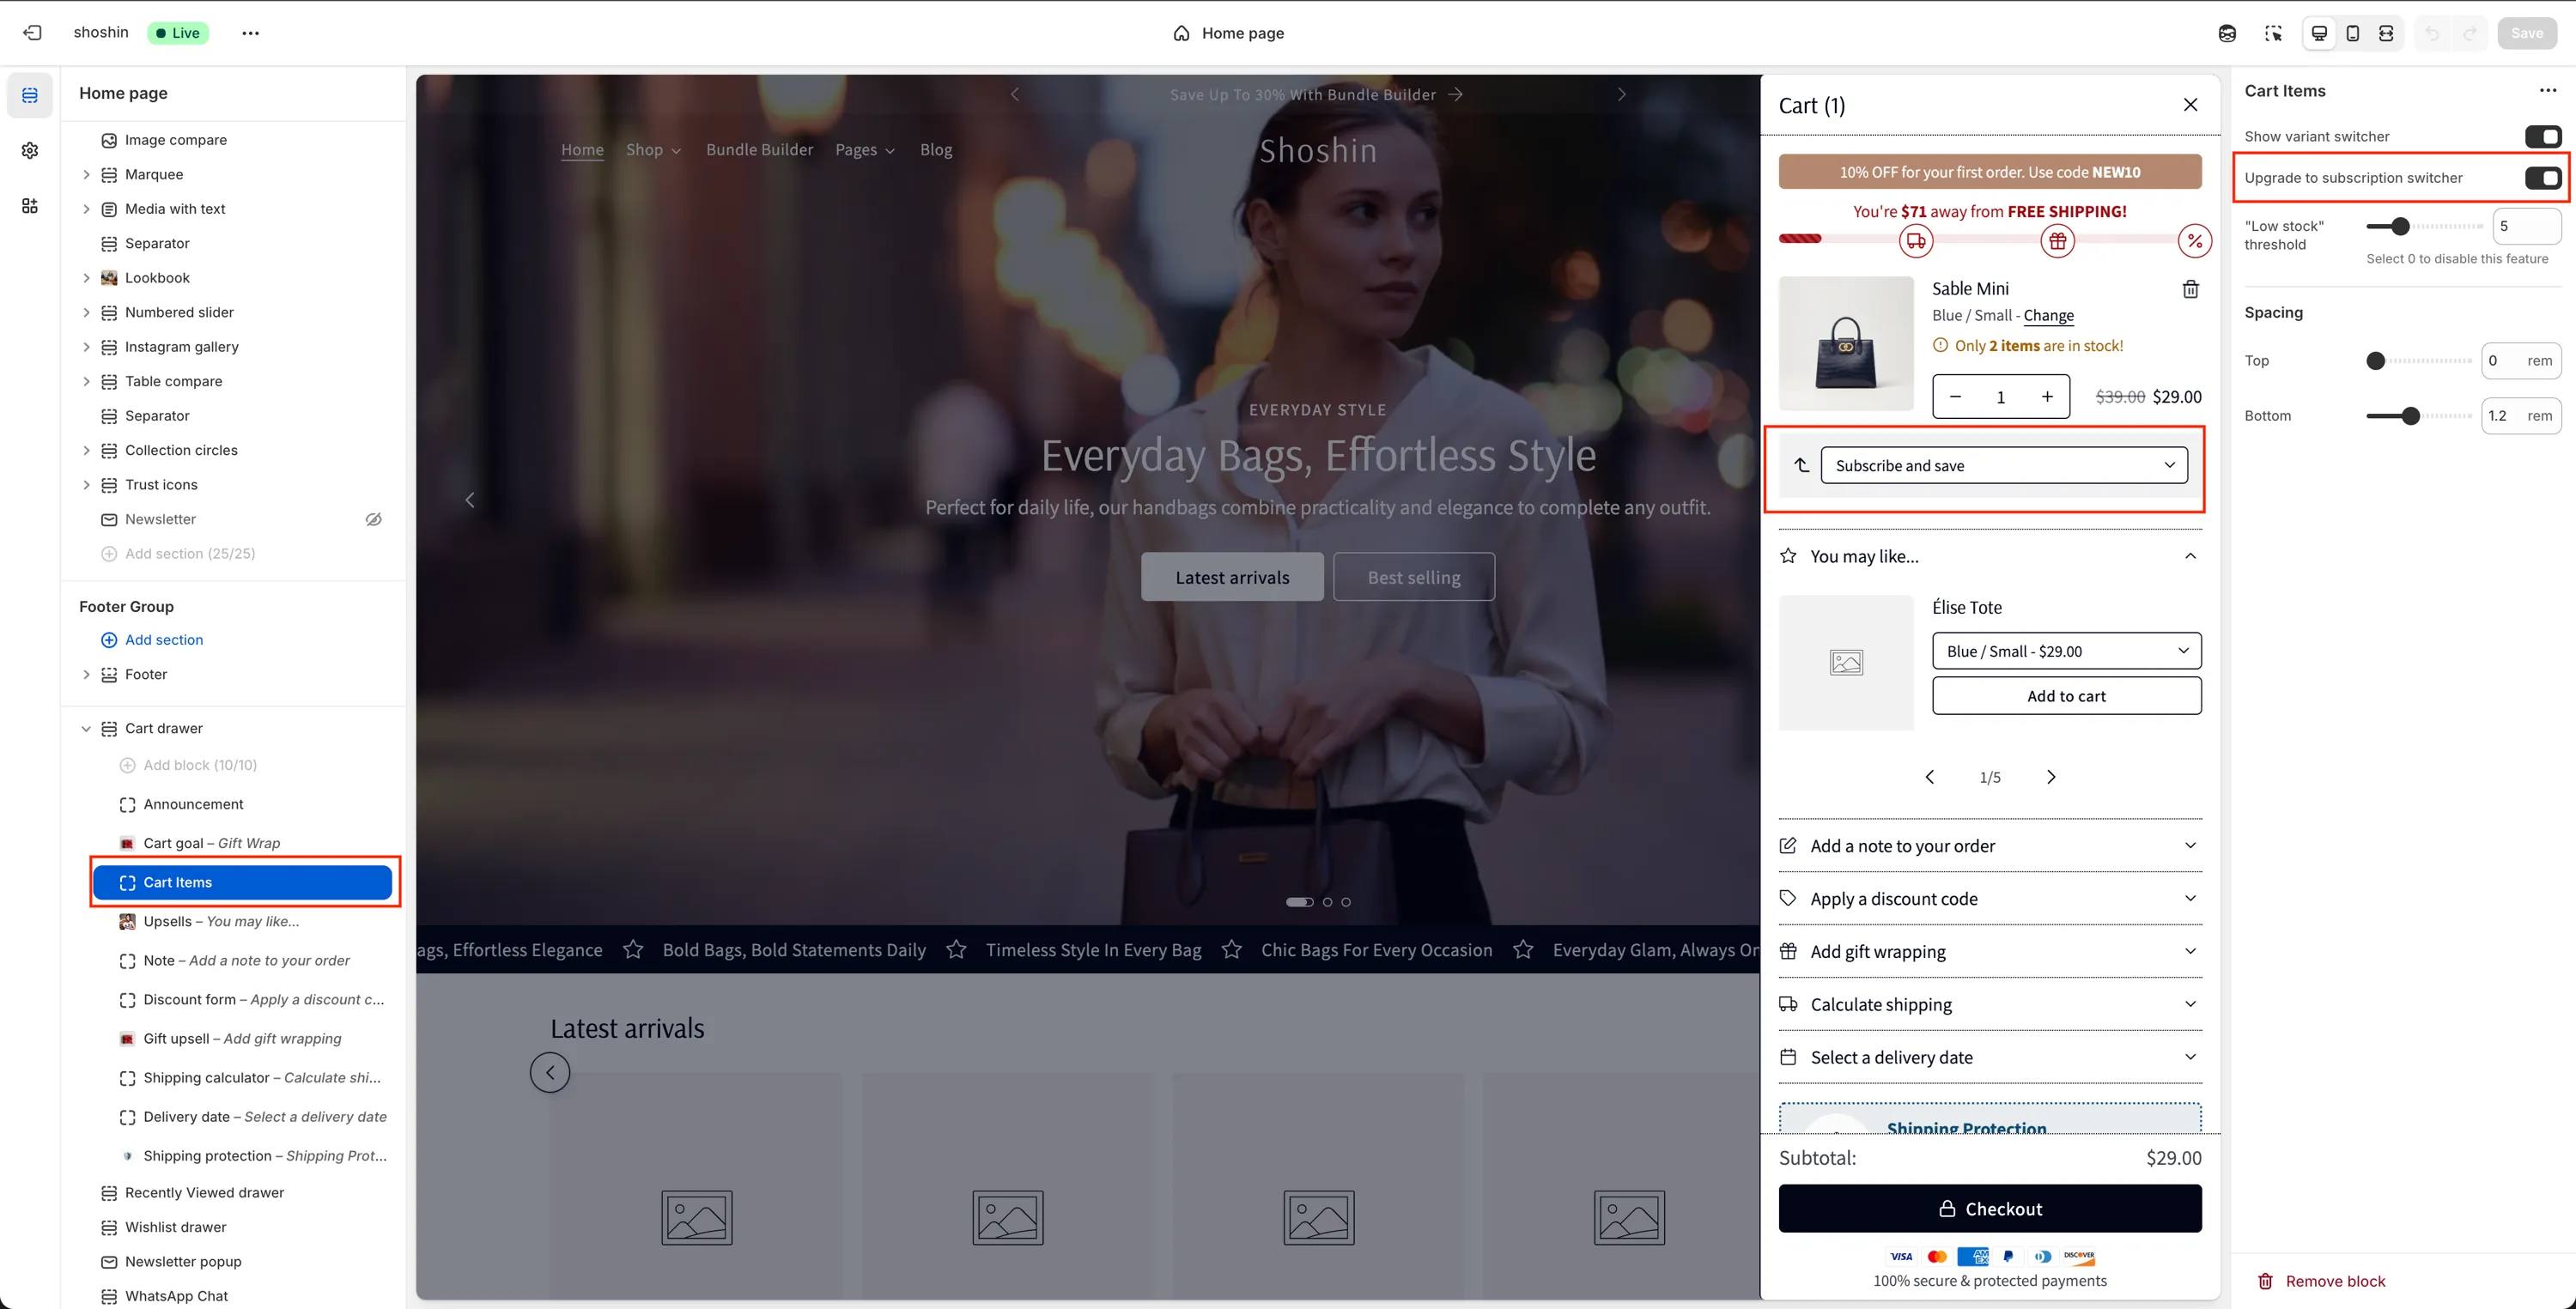Image resolution: width=2576 pixels, height=1309 pixels.
Task: Open the app embeds icon
Action: tap(30, 206)
